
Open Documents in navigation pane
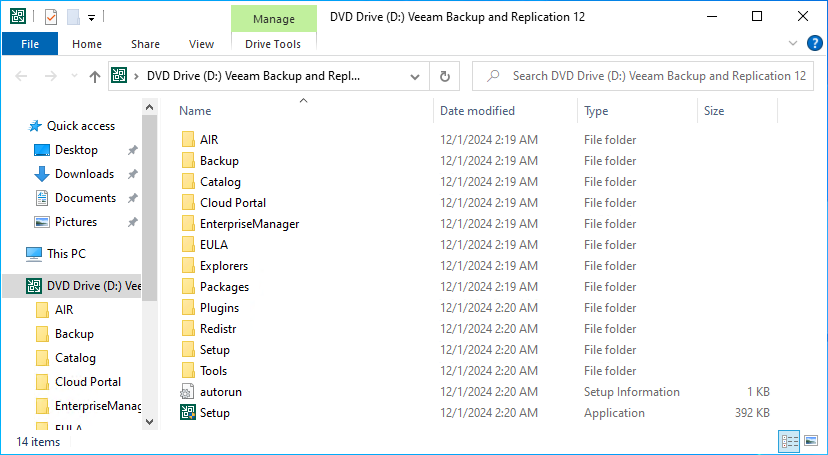85,198
